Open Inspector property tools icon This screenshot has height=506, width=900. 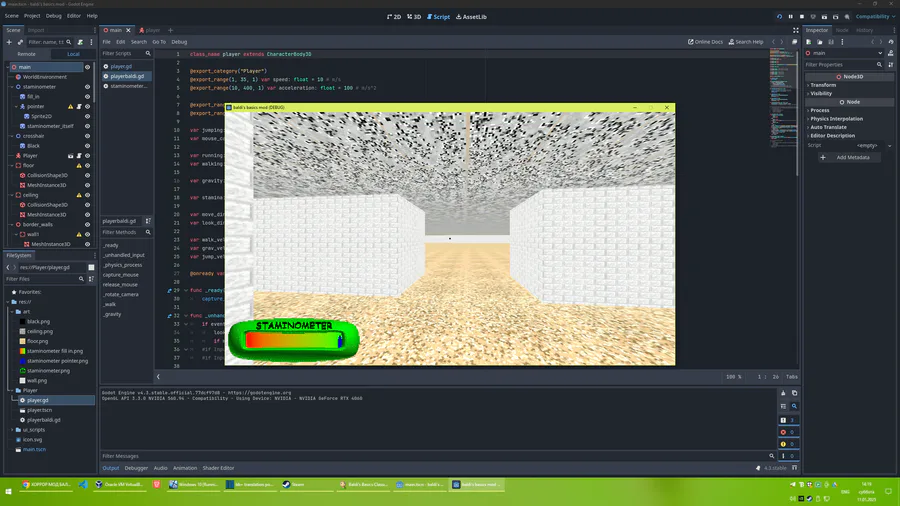coord(891,65)
